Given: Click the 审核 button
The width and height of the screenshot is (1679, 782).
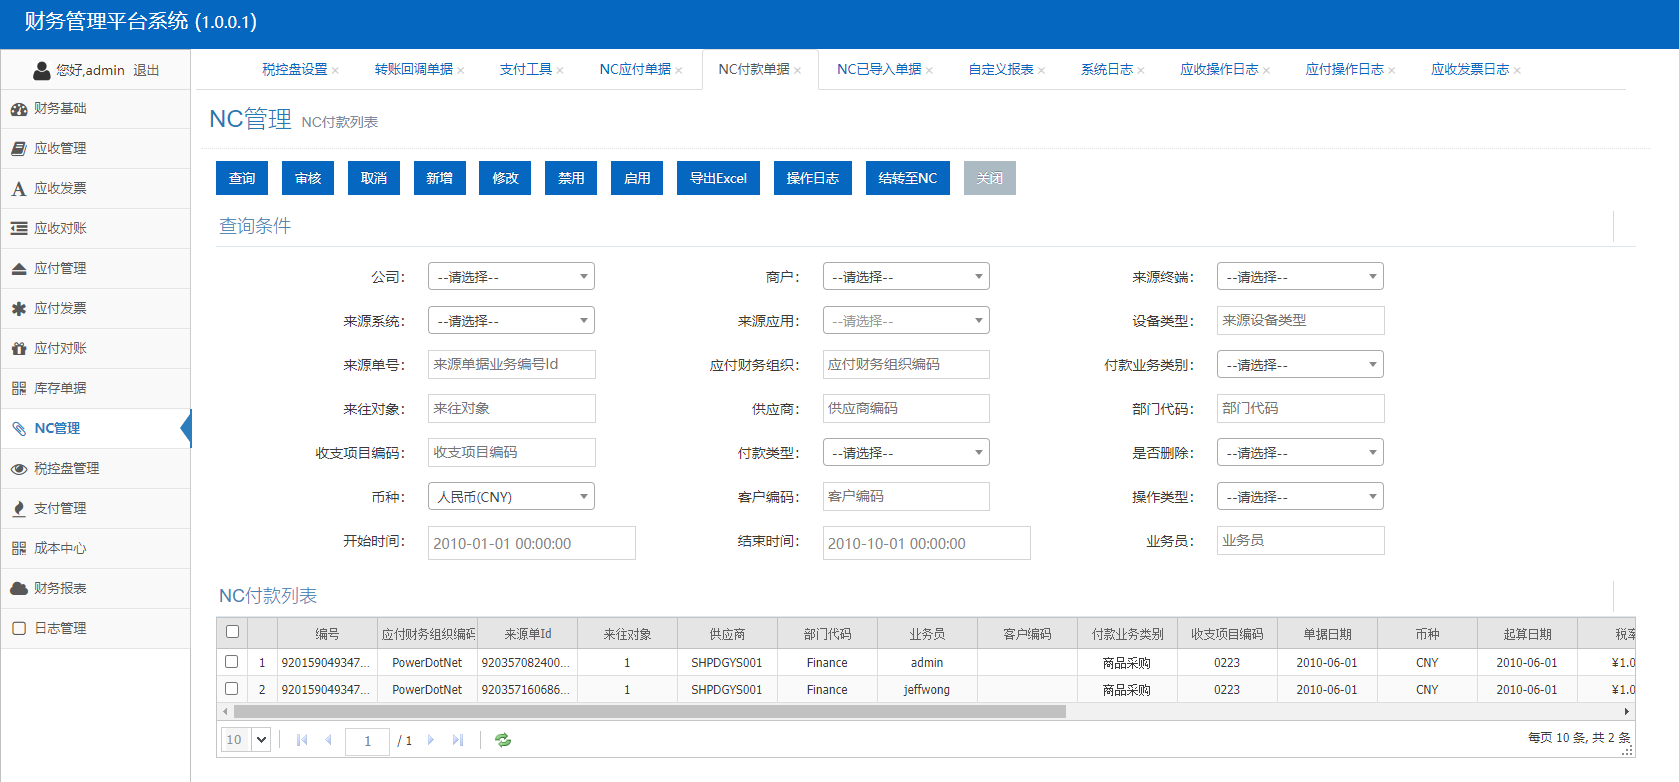Looking at the screenshot, I should pyautogui.click(x=308, y=178).
